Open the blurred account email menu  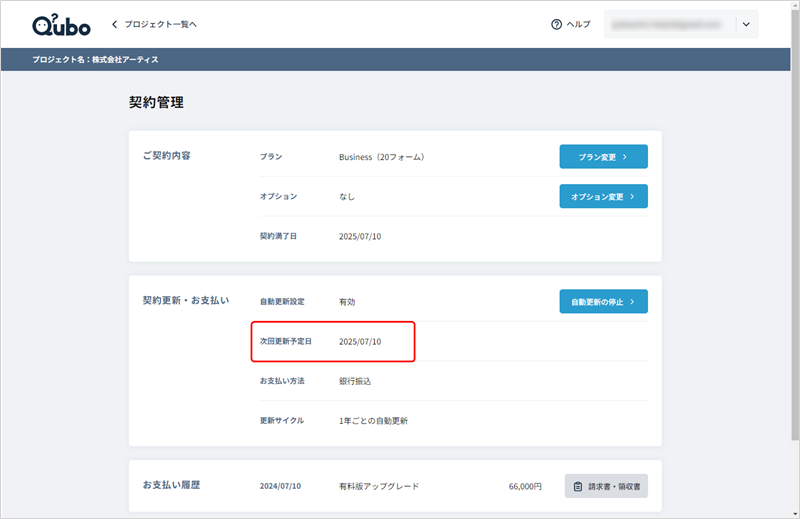tap(669, 24)
